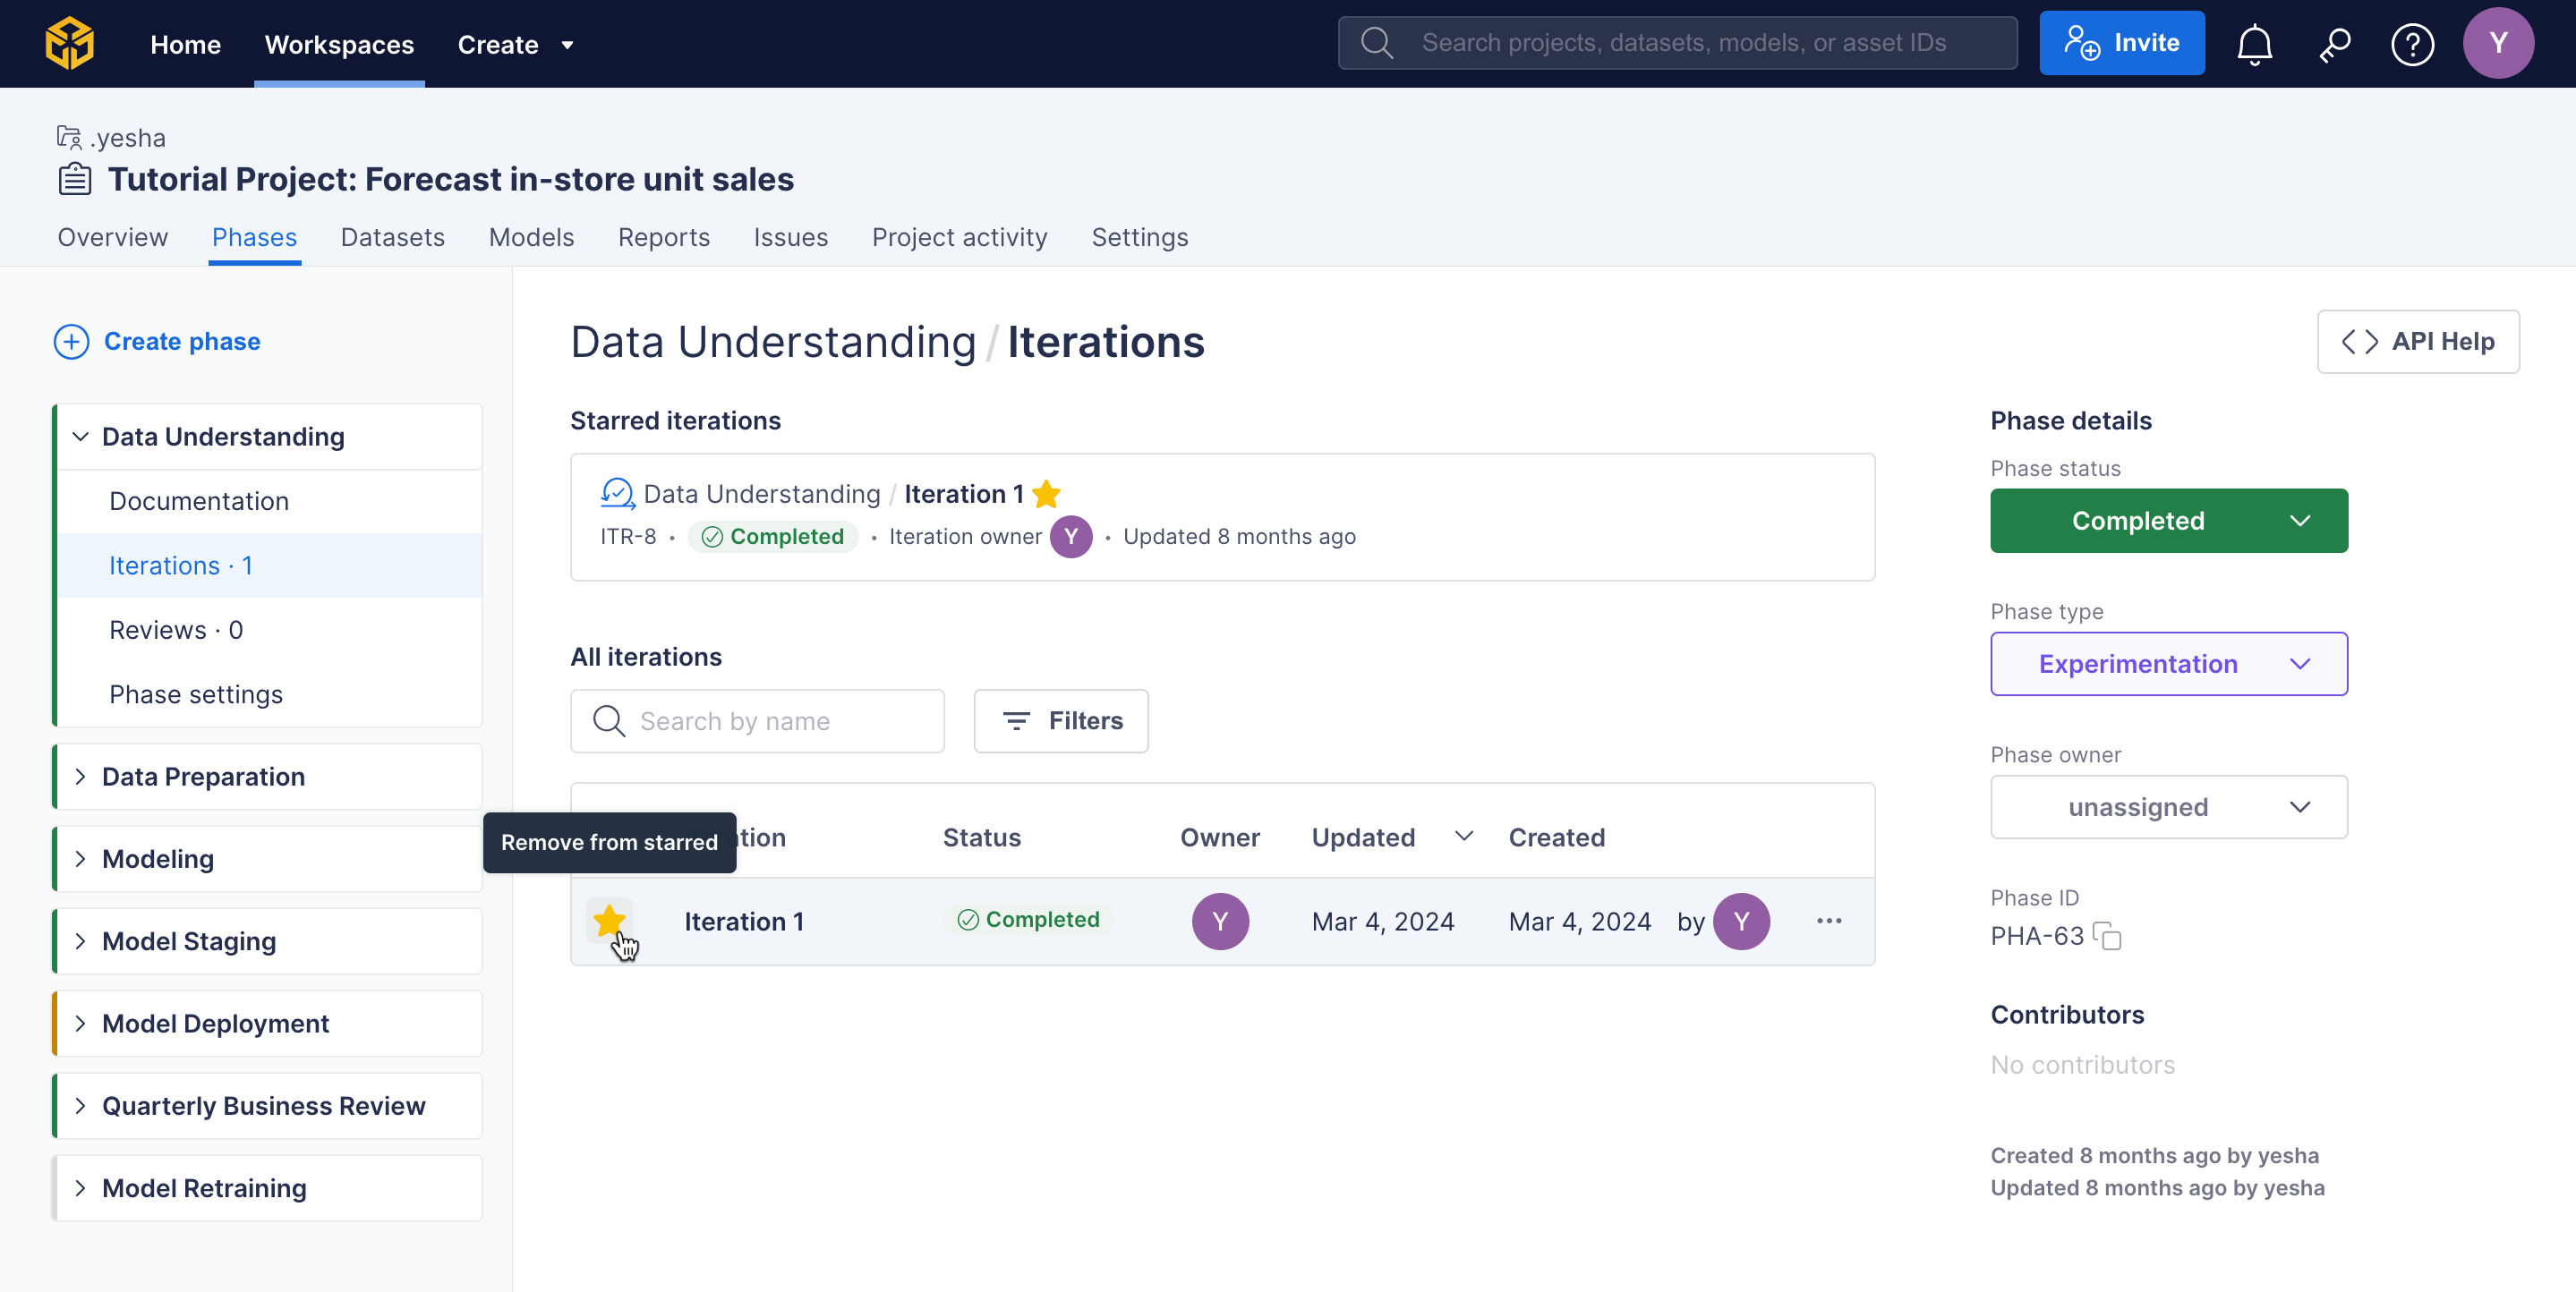The width and height of the screenshot is (2576, 1292).
Task: Switch to the Datasets tab
Action: (x=392, y=237)
